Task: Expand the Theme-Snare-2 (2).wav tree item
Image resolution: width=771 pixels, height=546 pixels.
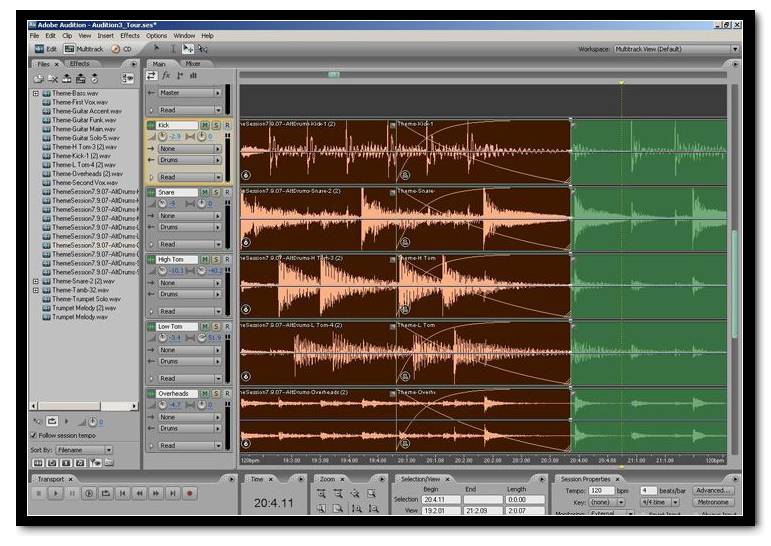Action: click(36, 281)
